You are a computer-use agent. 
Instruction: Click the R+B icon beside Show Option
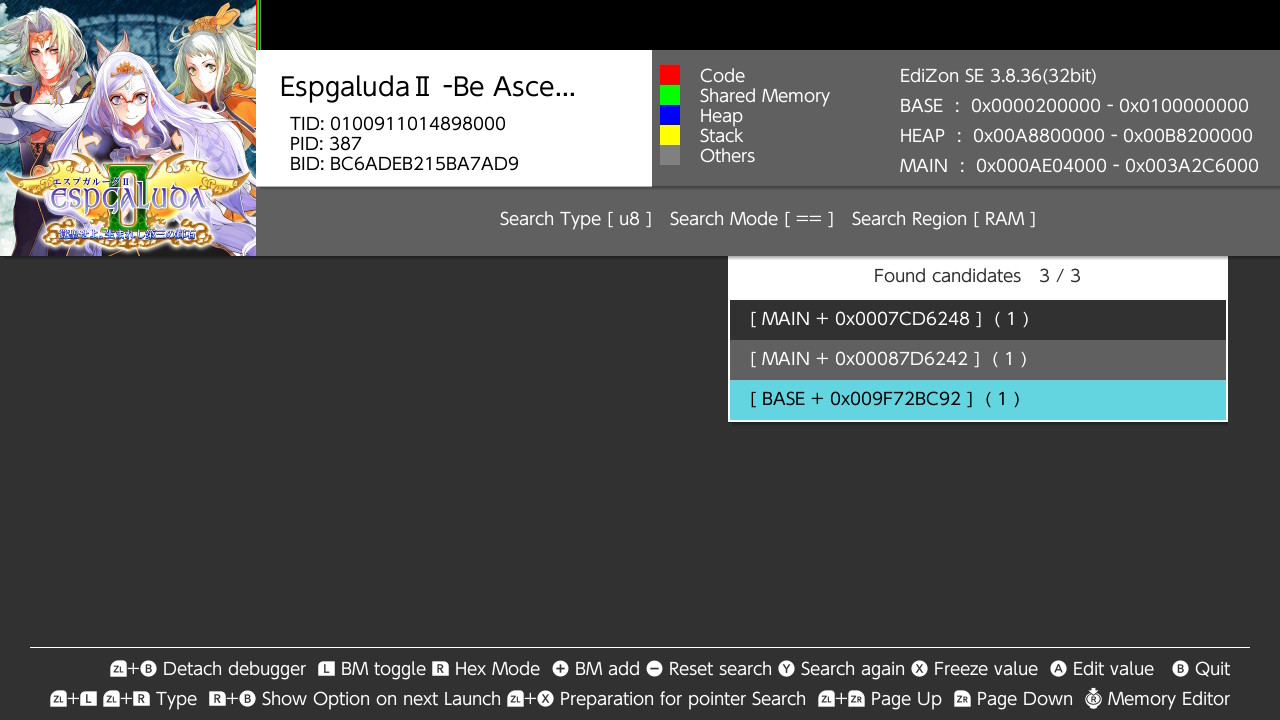tap(232, 699)
